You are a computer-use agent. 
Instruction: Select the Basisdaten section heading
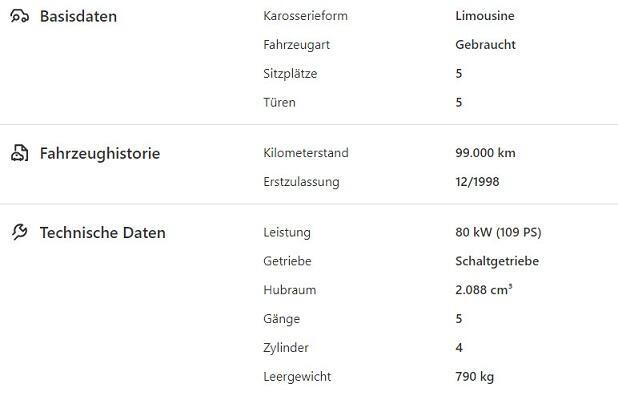pos(78,17)
